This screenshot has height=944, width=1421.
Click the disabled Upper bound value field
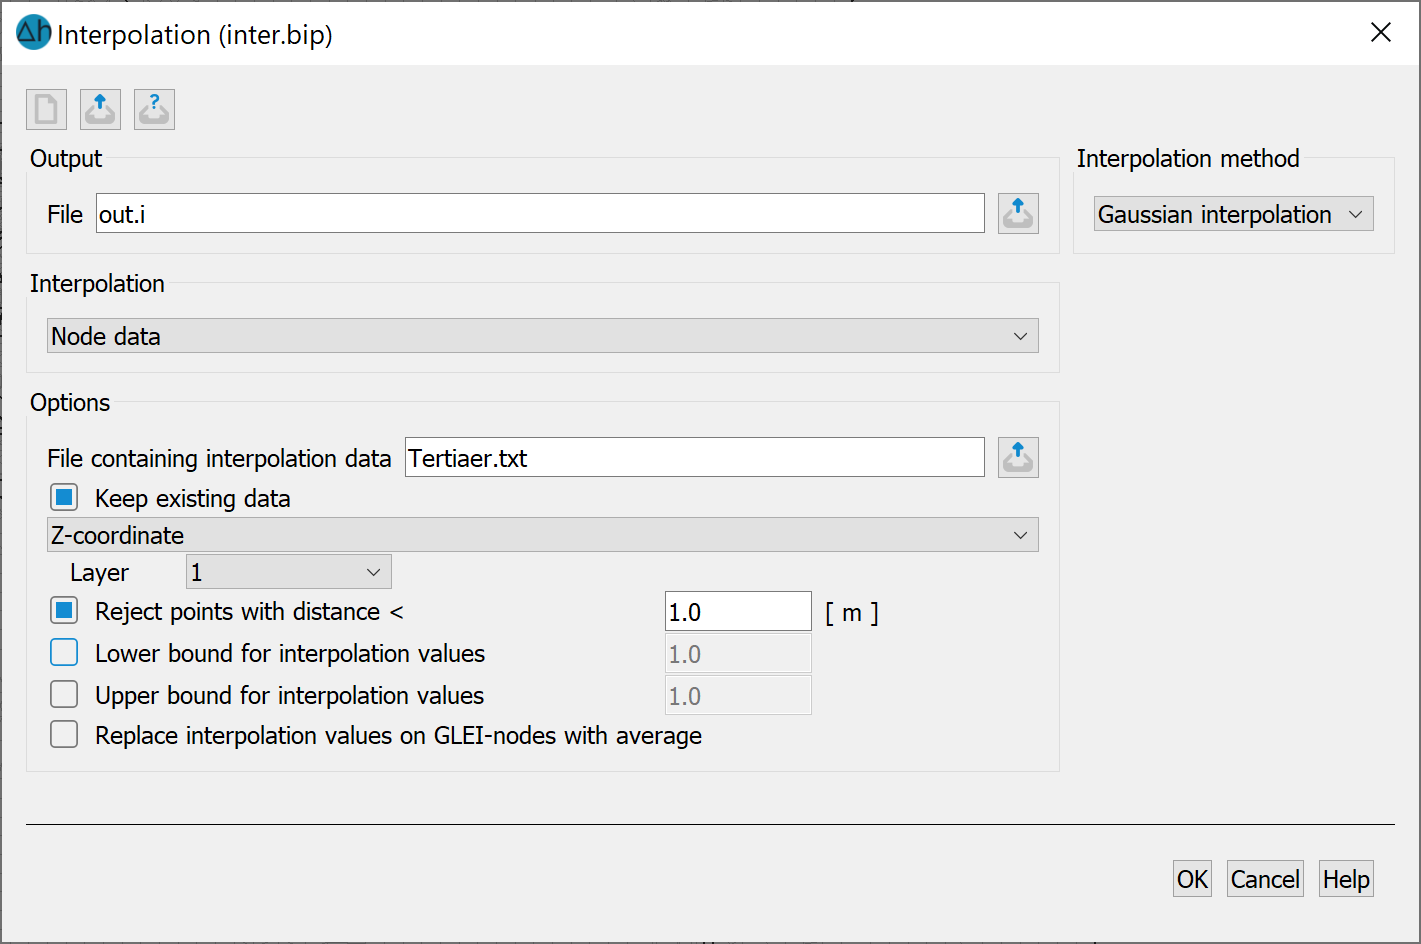click(x=738, y=696)
